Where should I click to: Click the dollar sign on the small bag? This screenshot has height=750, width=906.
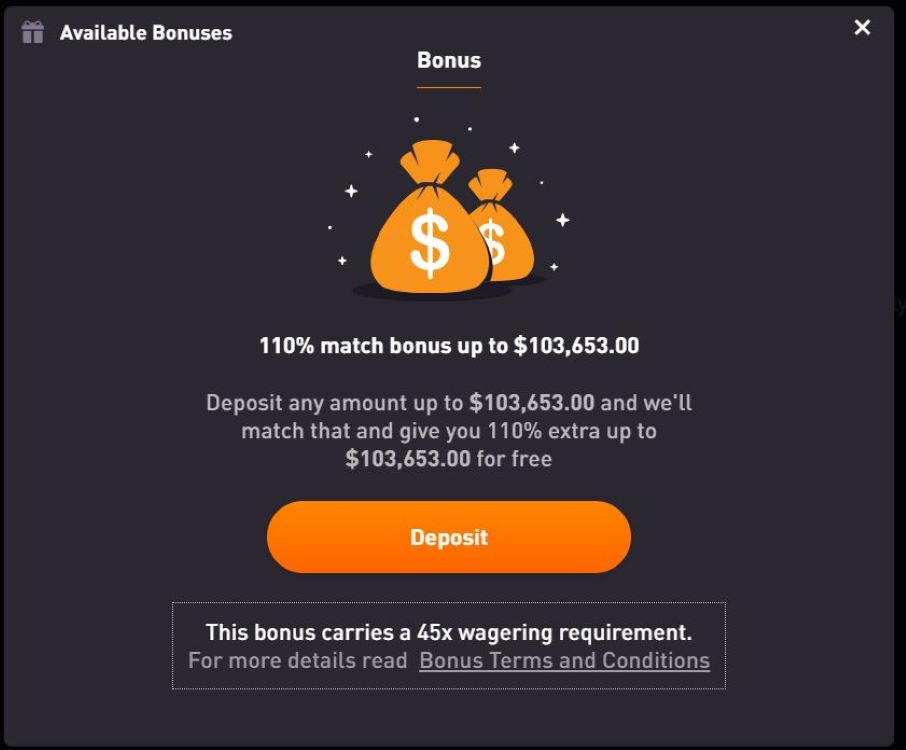[x=493, y=241]
